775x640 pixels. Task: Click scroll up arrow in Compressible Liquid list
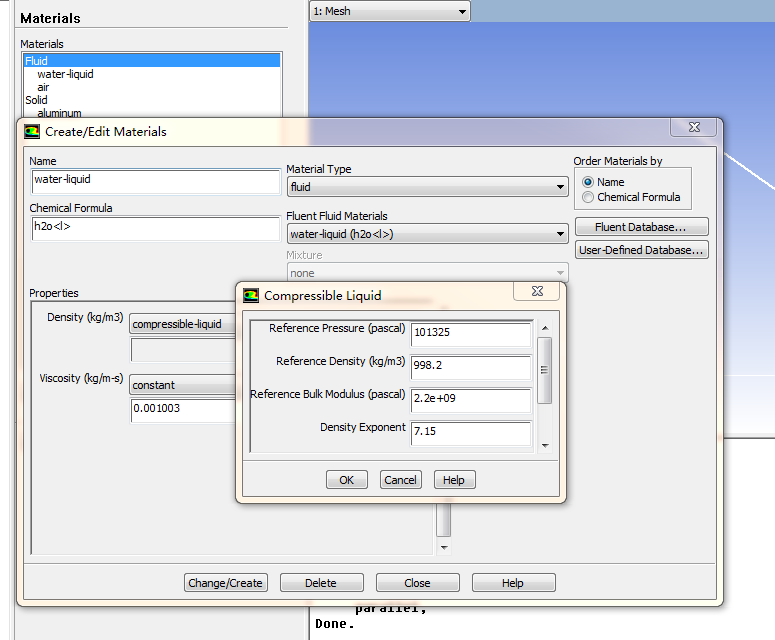coord(545,328)
